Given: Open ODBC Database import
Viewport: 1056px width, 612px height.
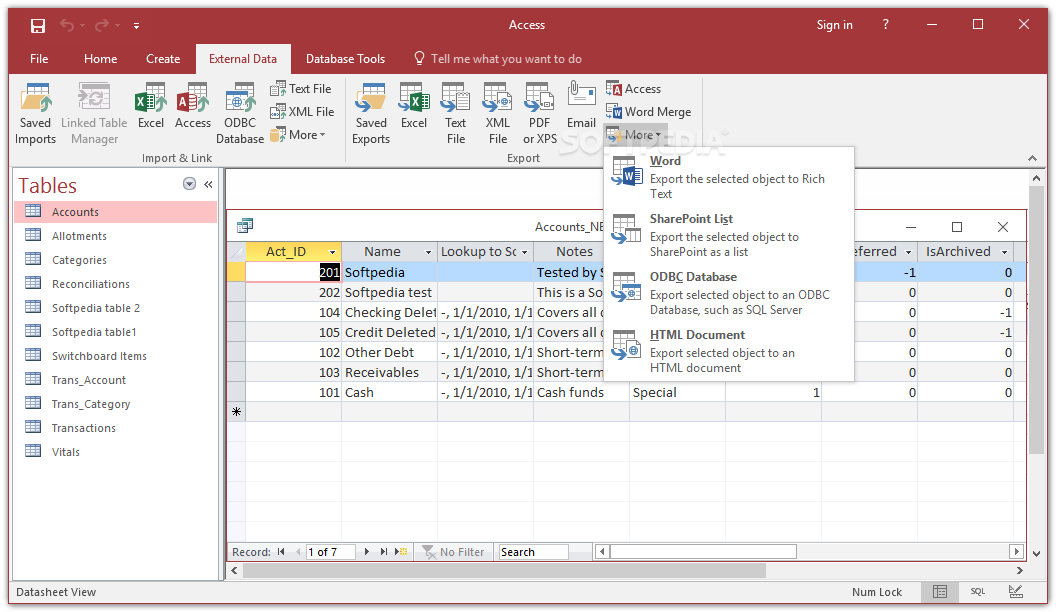Looking at the screenshot, I should (x=240, y=113).
